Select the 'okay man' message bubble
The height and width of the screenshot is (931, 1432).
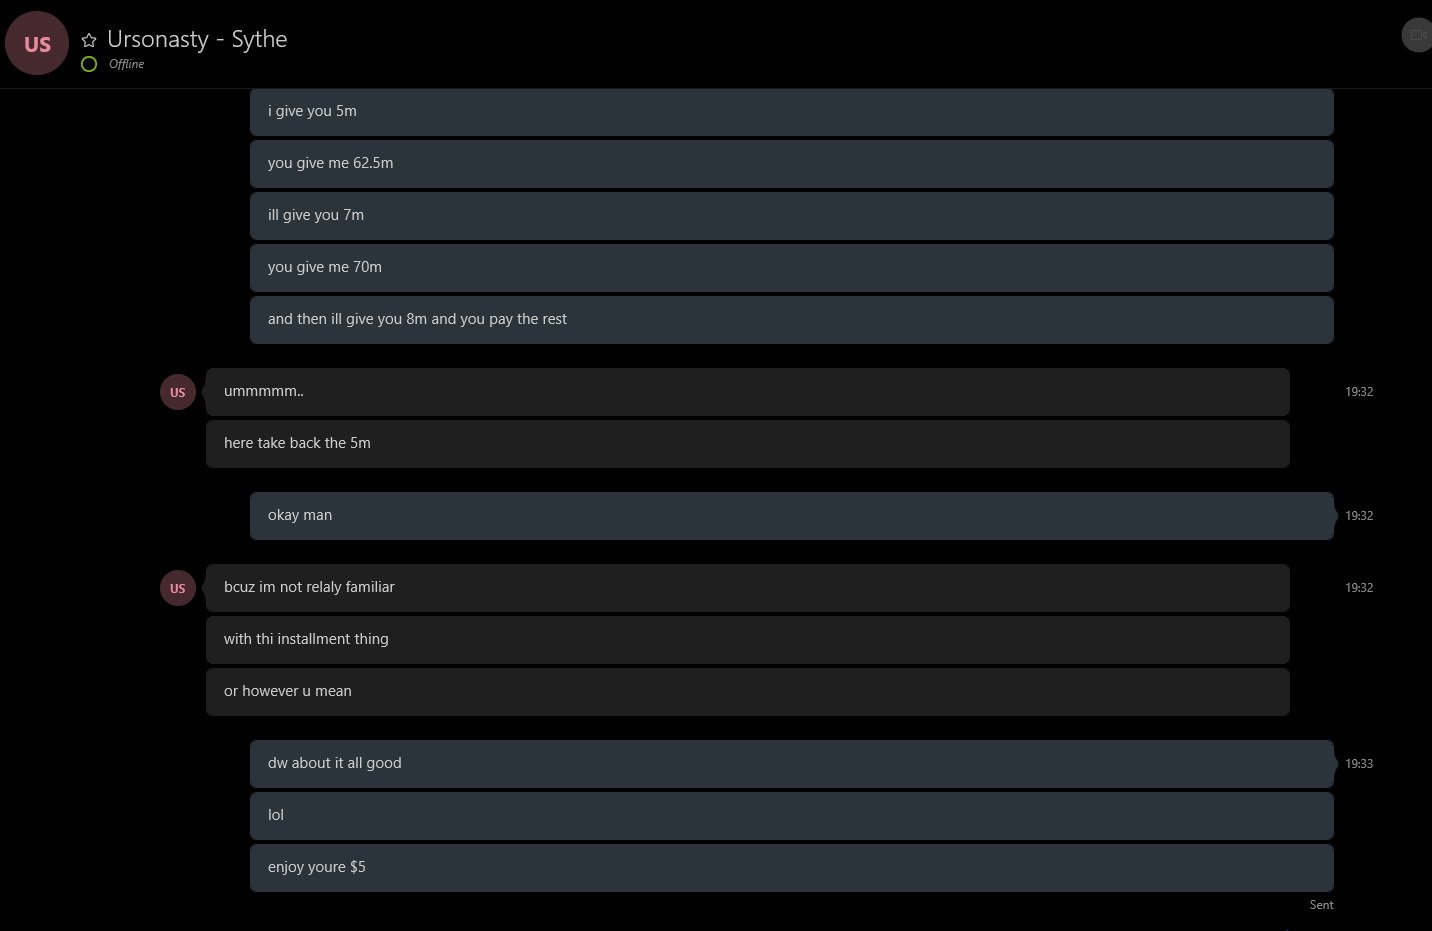click(791, 515)
